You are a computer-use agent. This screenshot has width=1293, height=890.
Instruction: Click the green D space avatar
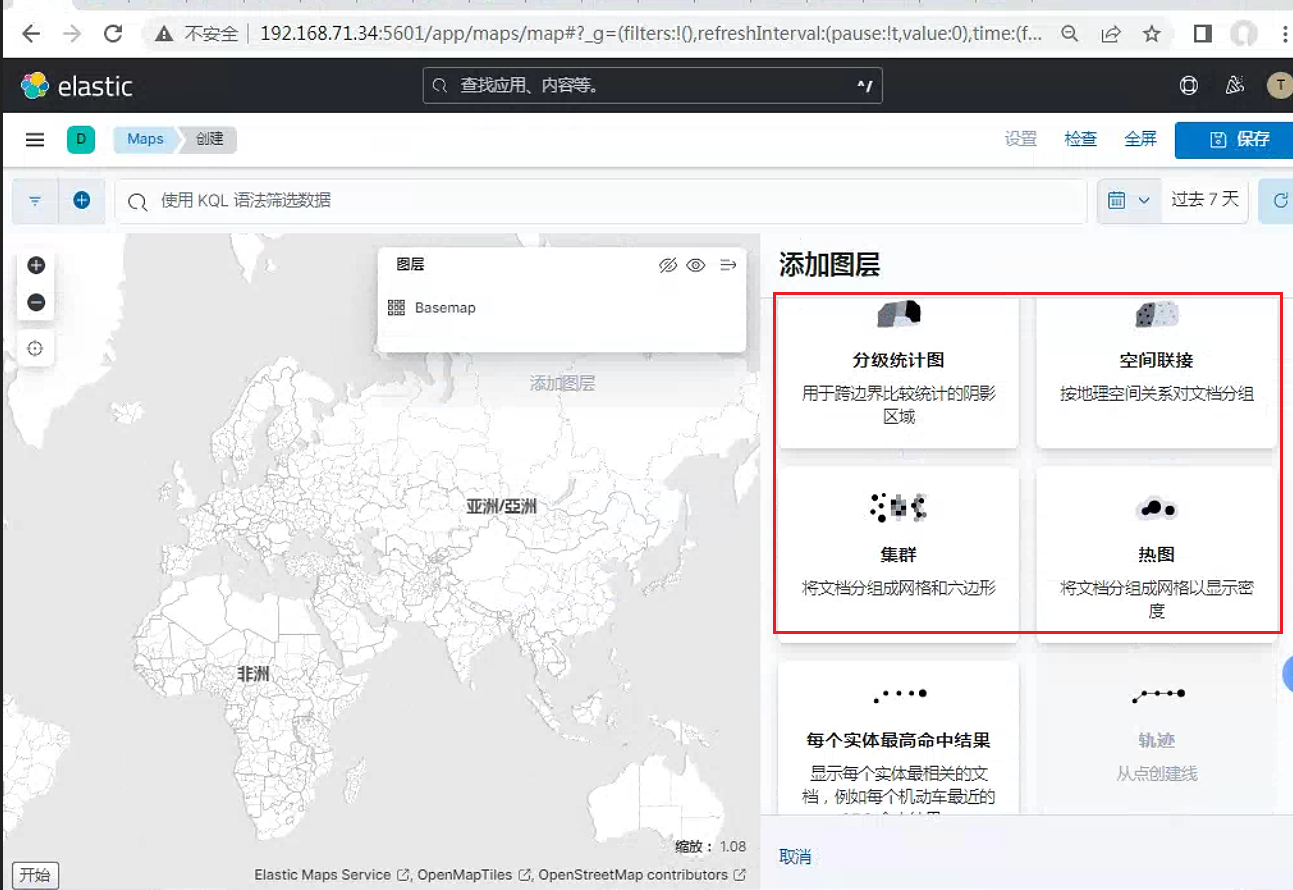(x=81, y=140)
